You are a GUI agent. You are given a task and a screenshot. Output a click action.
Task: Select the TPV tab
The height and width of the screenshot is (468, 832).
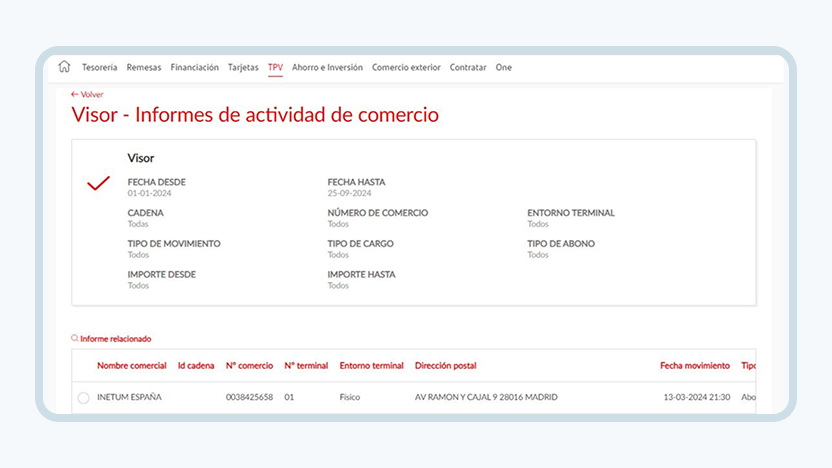(x=275, y=67)
